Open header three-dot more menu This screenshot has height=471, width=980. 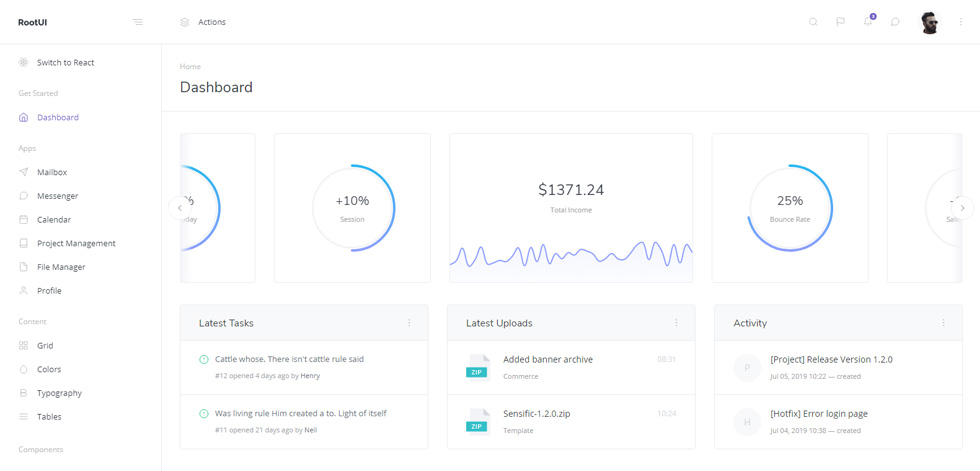(x=961, y=22)
